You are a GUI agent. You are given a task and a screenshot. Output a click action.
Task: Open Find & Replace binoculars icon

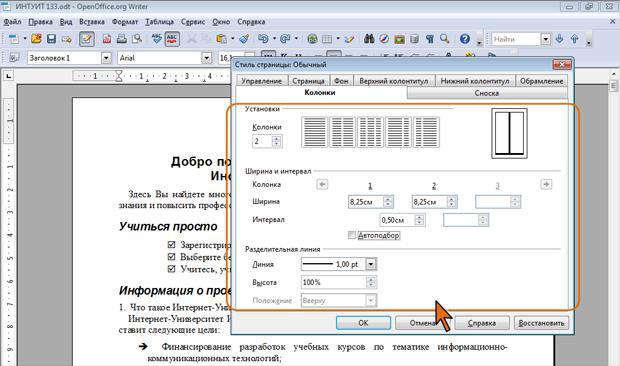369,39
